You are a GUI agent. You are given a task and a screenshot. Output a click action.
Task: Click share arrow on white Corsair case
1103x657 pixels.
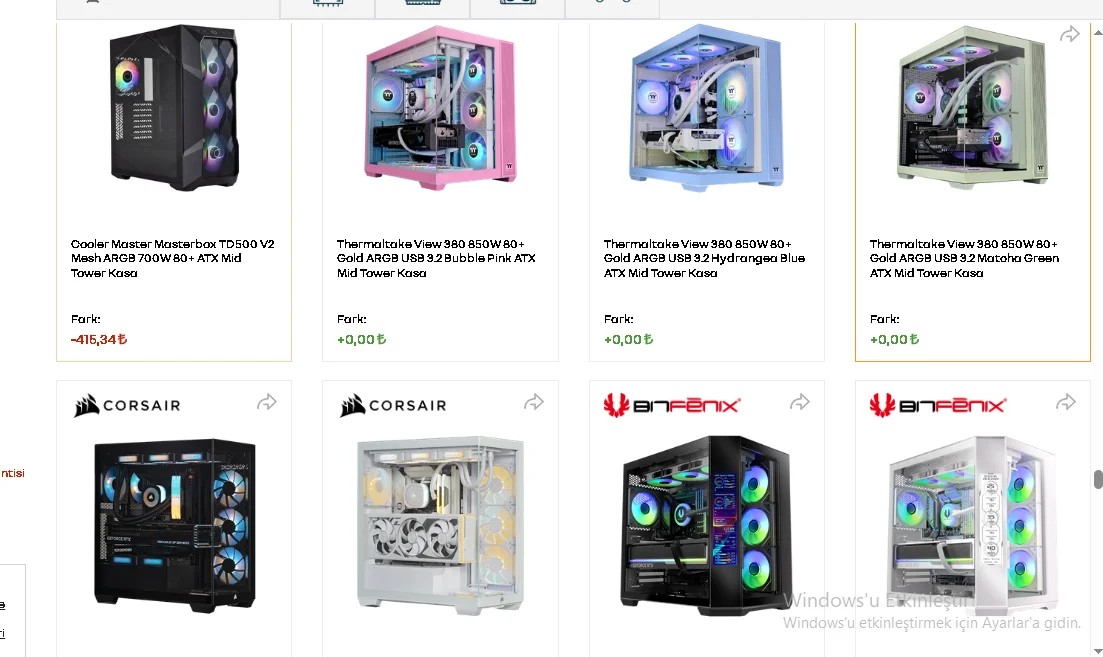(x=533, y=402)
